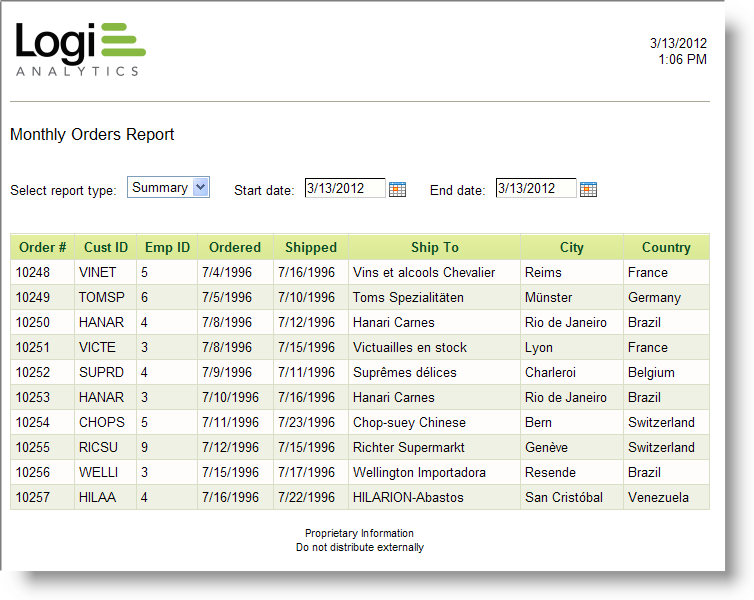Click Ship To Richter Supermarkt
Image resolution: width=754 pixels, height=600 pixels.
[409, 447]
